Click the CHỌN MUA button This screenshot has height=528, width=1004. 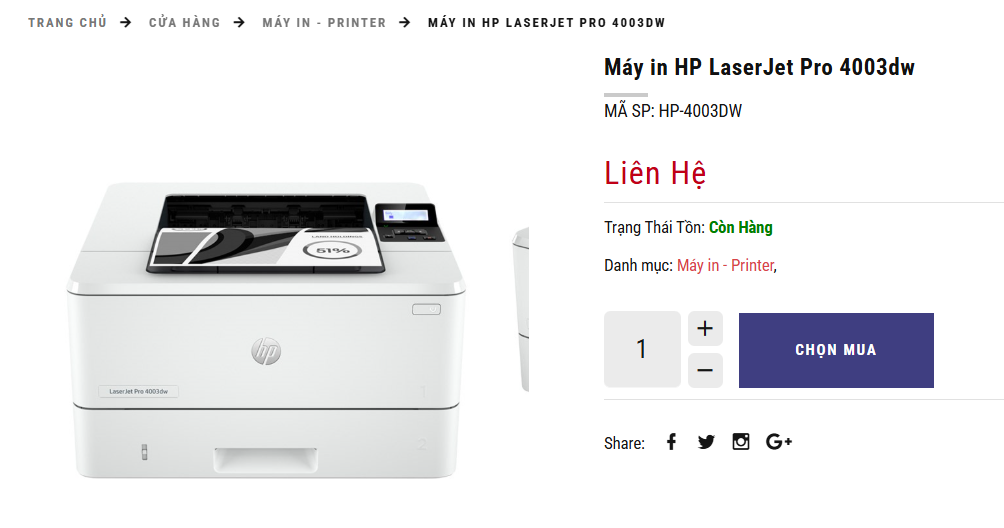pyautogui.click(x=836, y=350)
